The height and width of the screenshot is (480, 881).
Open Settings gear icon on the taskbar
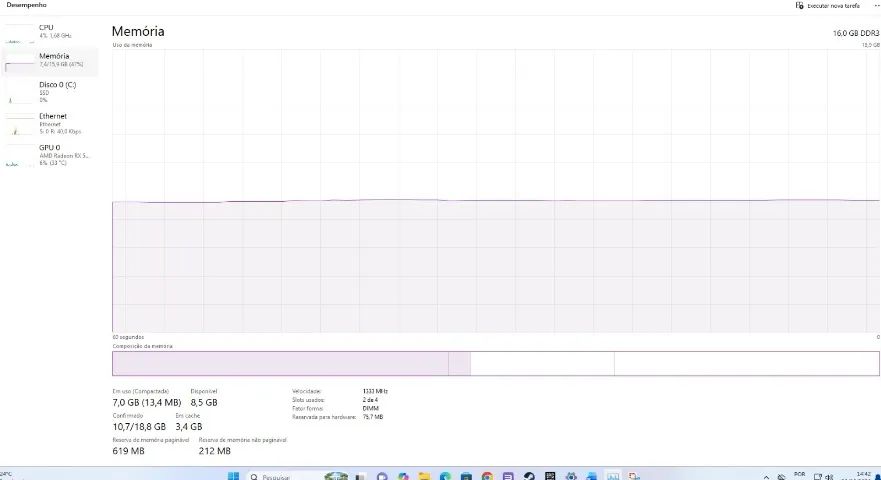[571, 477]
